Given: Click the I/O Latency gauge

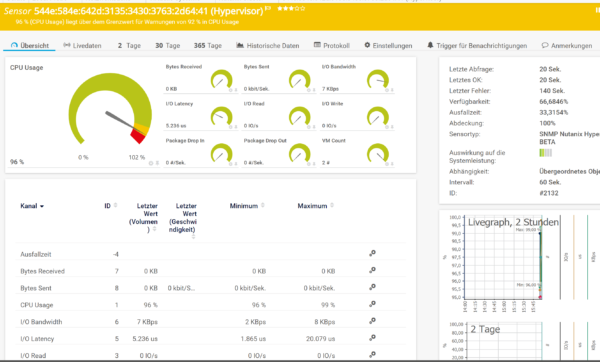Looking at the screenshot, I should coord(222,116).
